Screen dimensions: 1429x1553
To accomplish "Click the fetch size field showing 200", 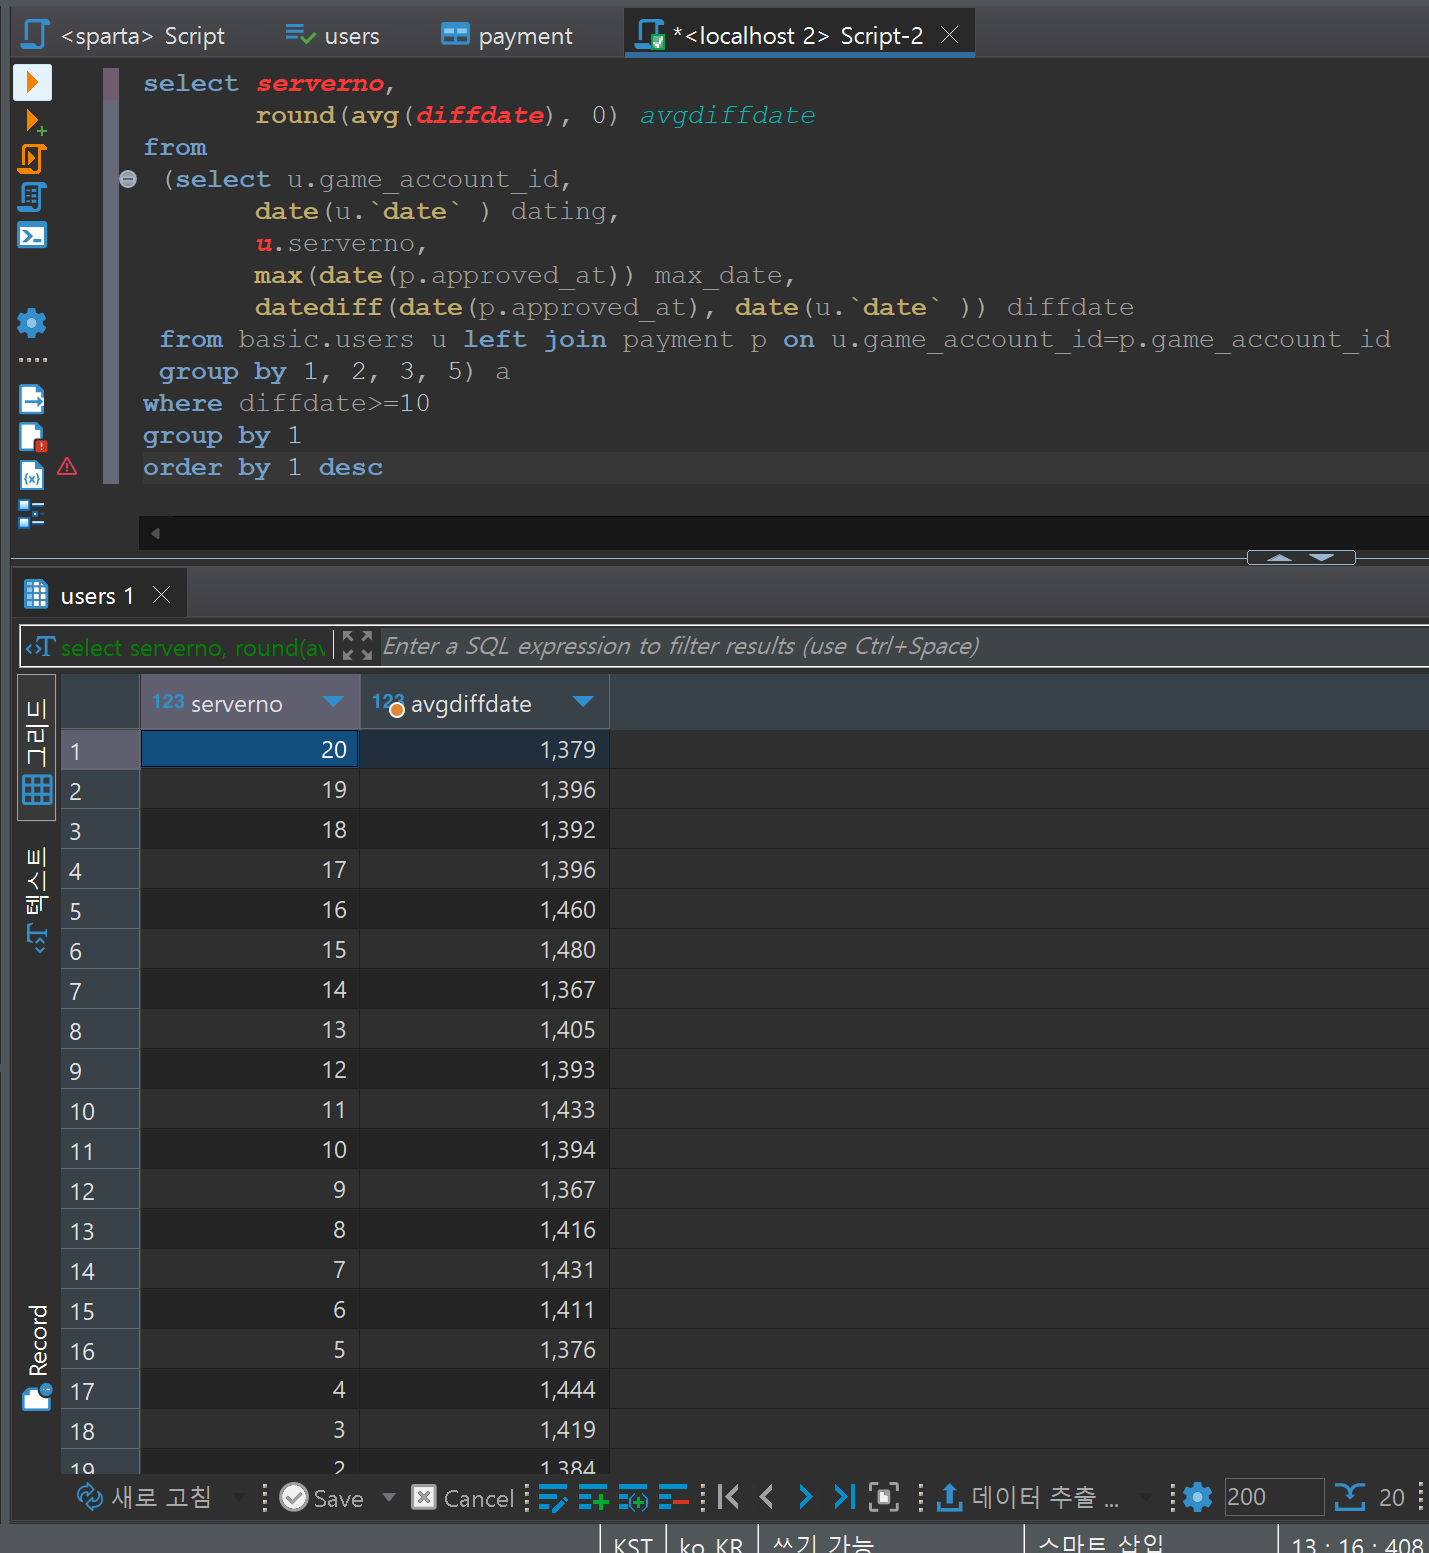I will [1274, 1497].
